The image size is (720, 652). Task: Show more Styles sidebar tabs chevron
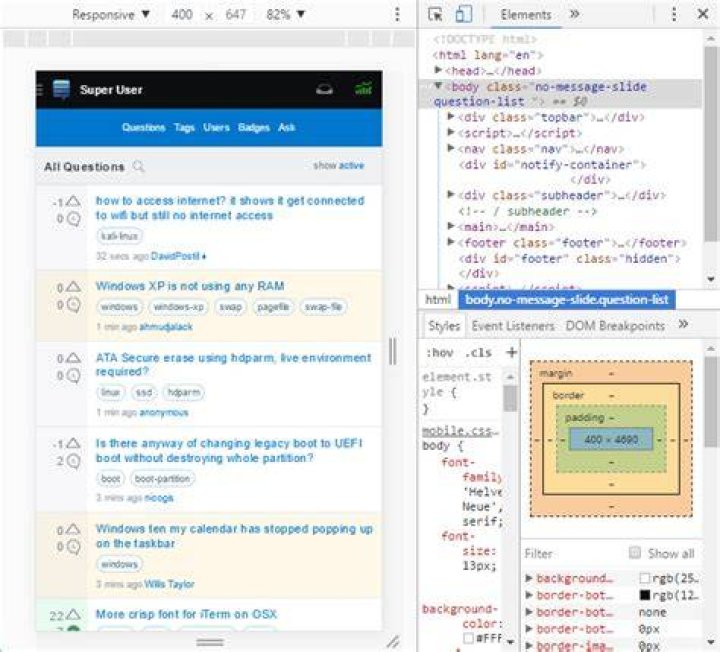pos(683,324)
